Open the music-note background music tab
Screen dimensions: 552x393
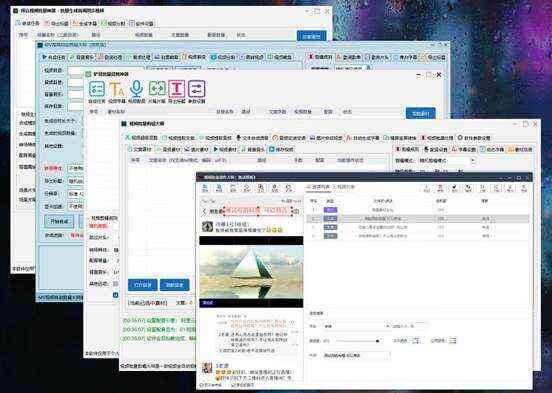pos(252,149)
